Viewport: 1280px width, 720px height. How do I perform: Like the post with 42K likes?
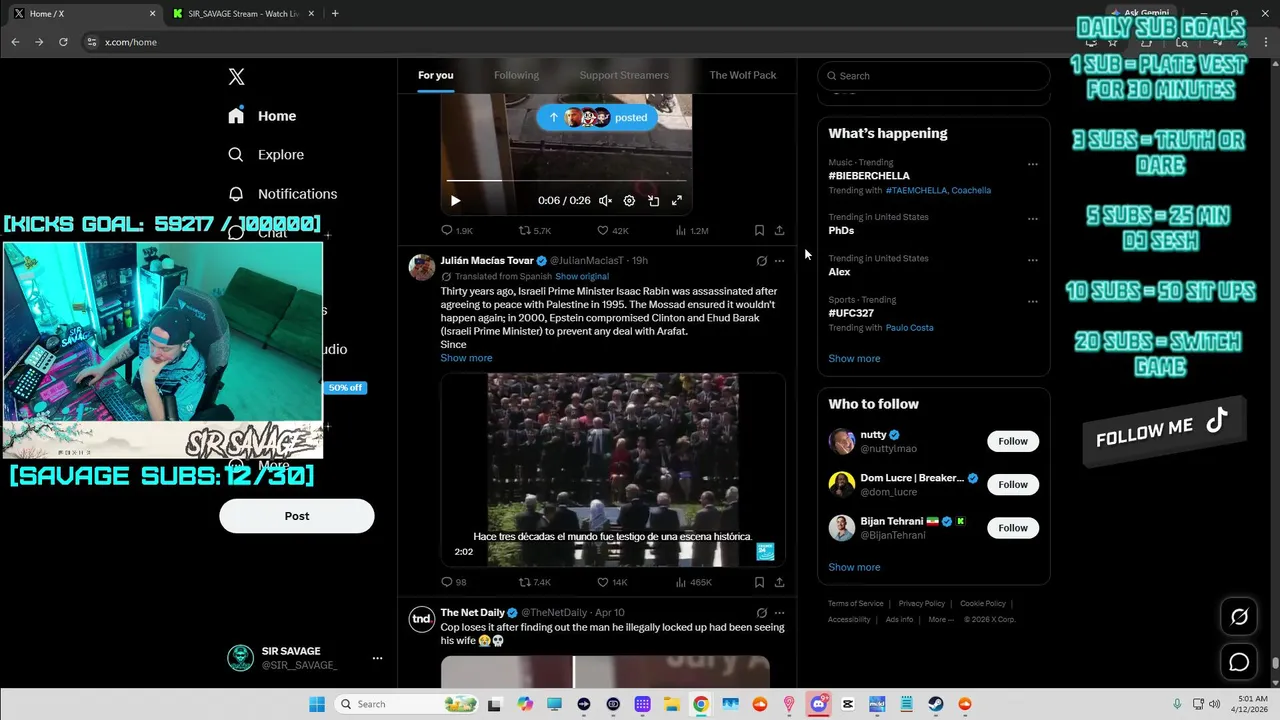tap(612, 231)
